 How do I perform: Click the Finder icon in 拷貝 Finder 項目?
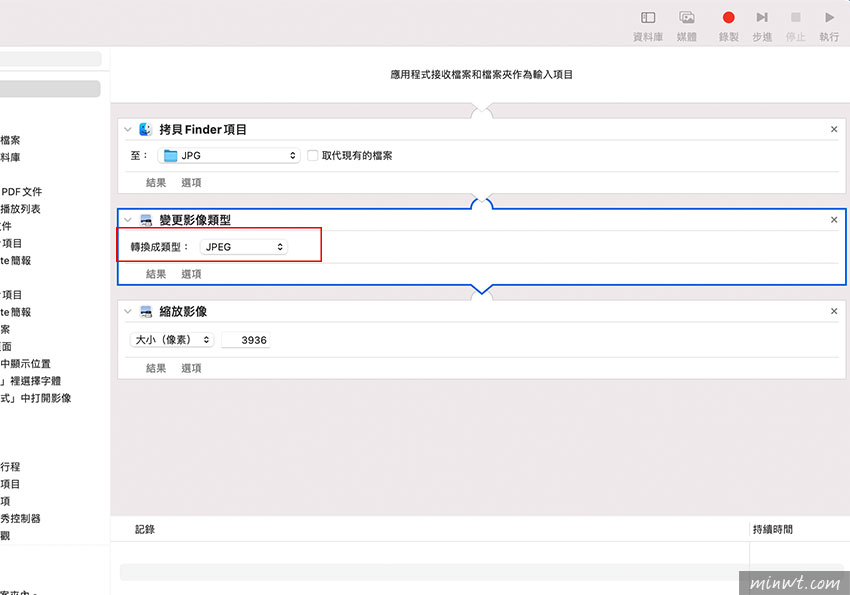coord(145,130)
